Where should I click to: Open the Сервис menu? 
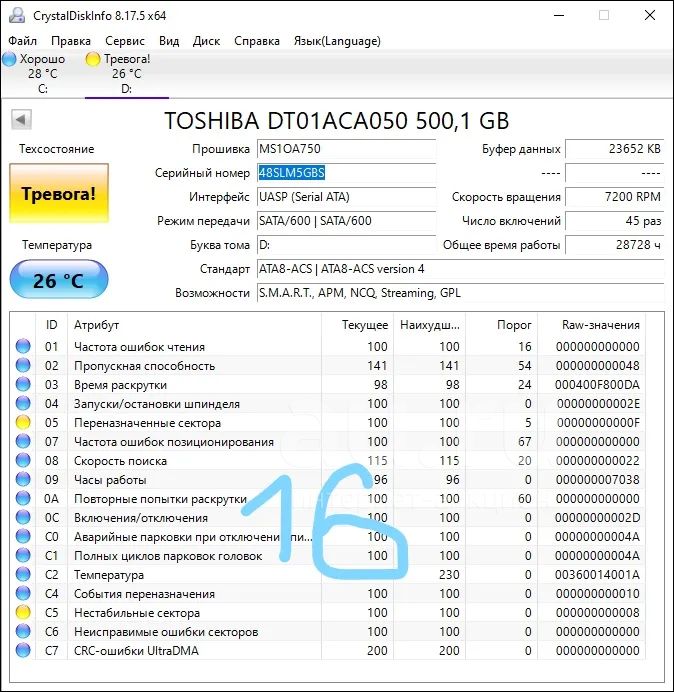(x=125, y=41)
